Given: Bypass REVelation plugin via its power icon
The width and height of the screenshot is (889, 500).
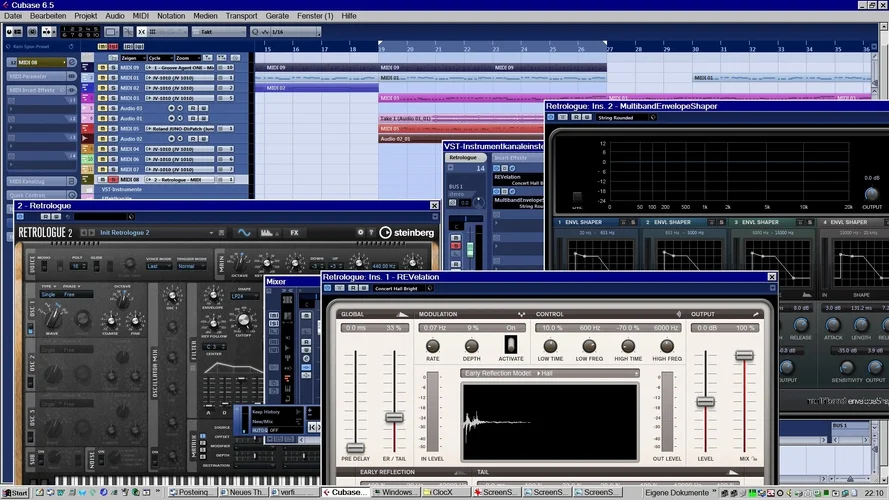Looking at the screenshot, I should pyautogui.click(x=328, y=289).
